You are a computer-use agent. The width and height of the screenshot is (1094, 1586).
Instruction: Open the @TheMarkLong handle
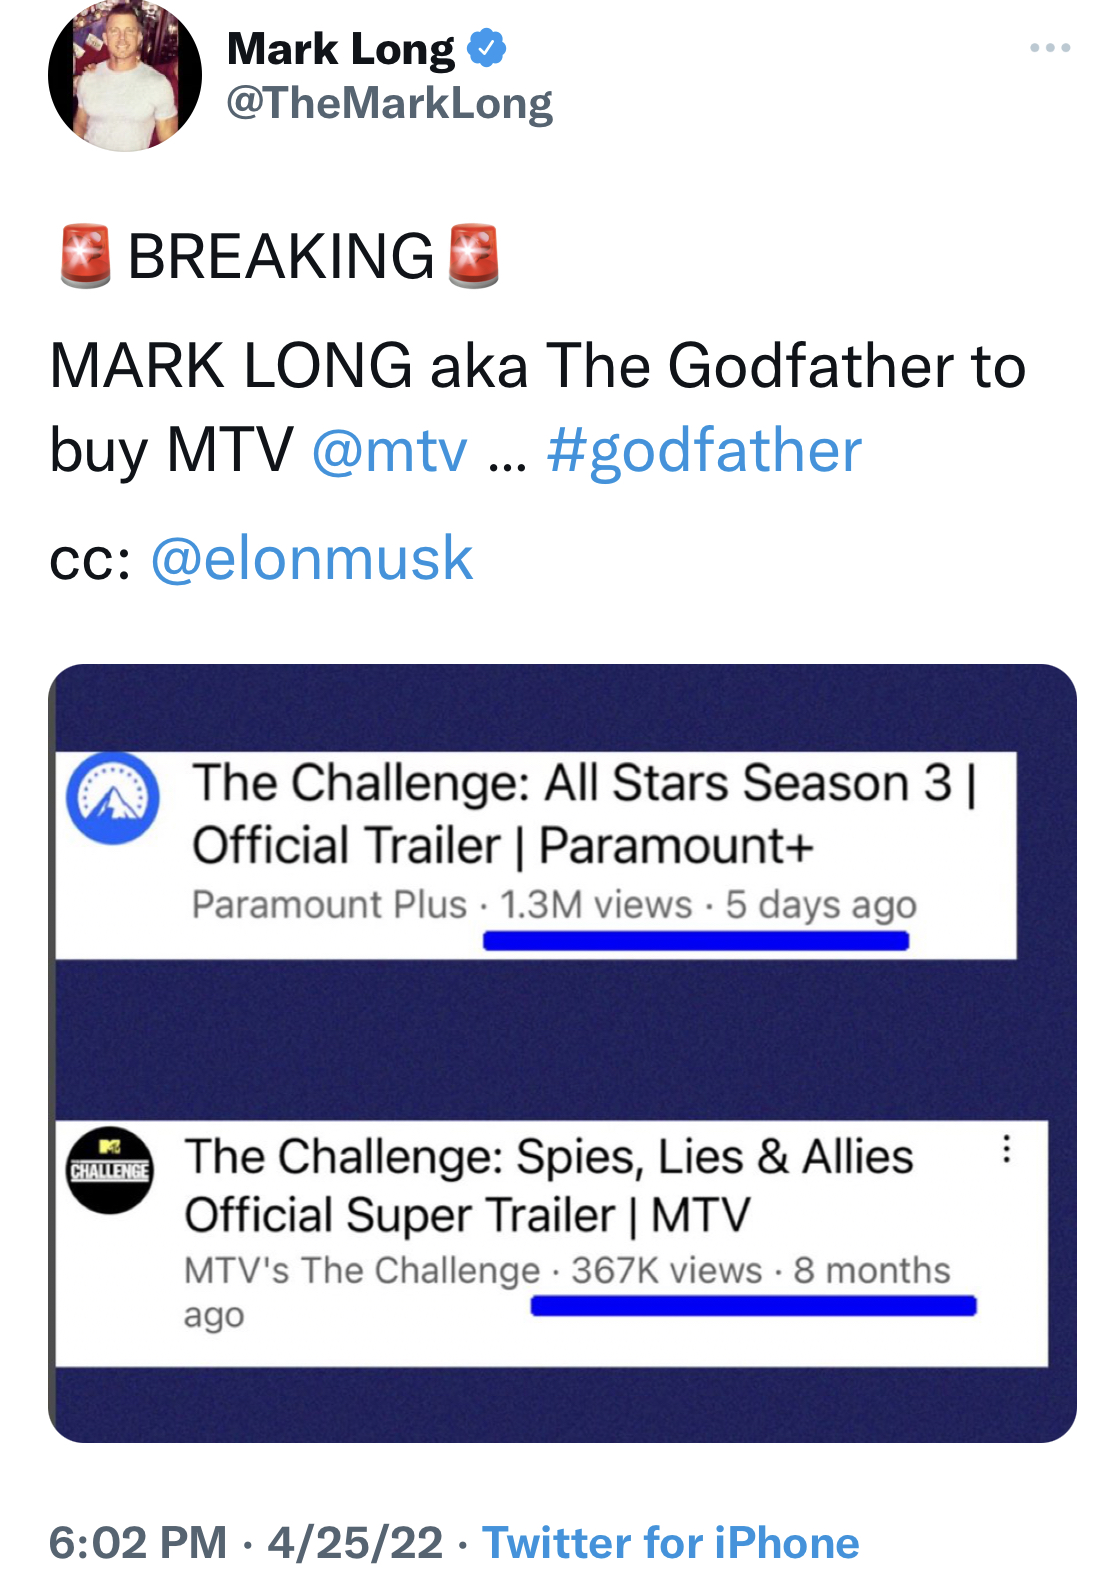[389, 103]
